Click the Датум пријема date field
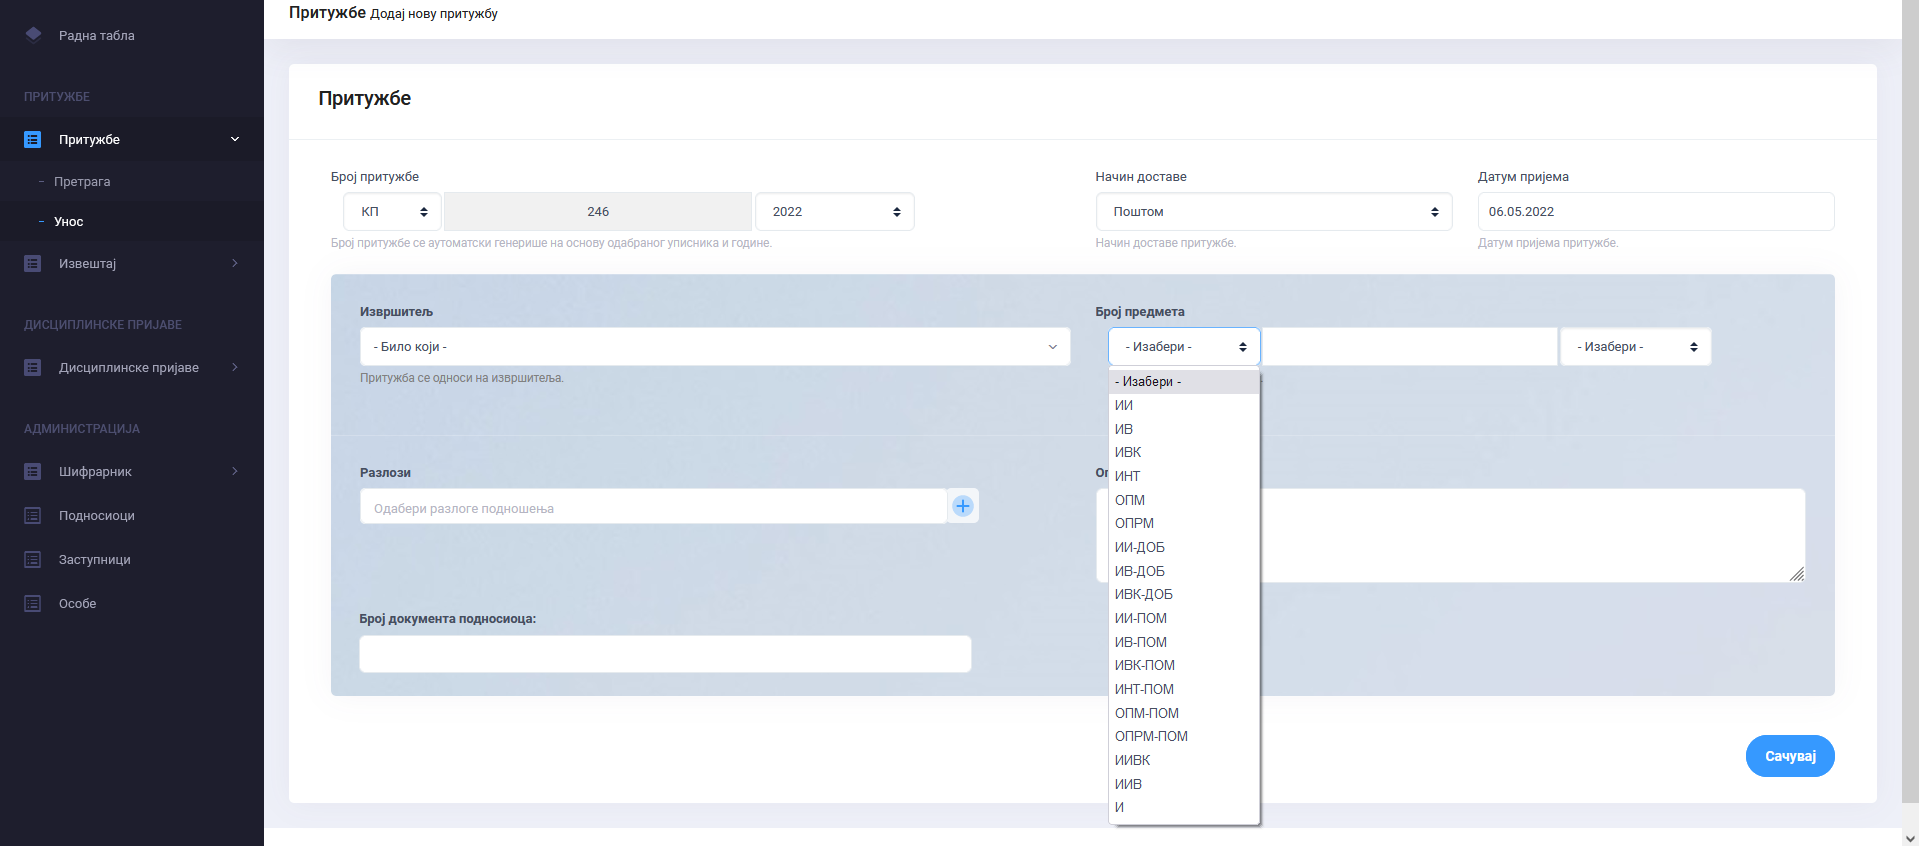The height and width of the screenshot is (846, 1919). tap(1655, 212)
